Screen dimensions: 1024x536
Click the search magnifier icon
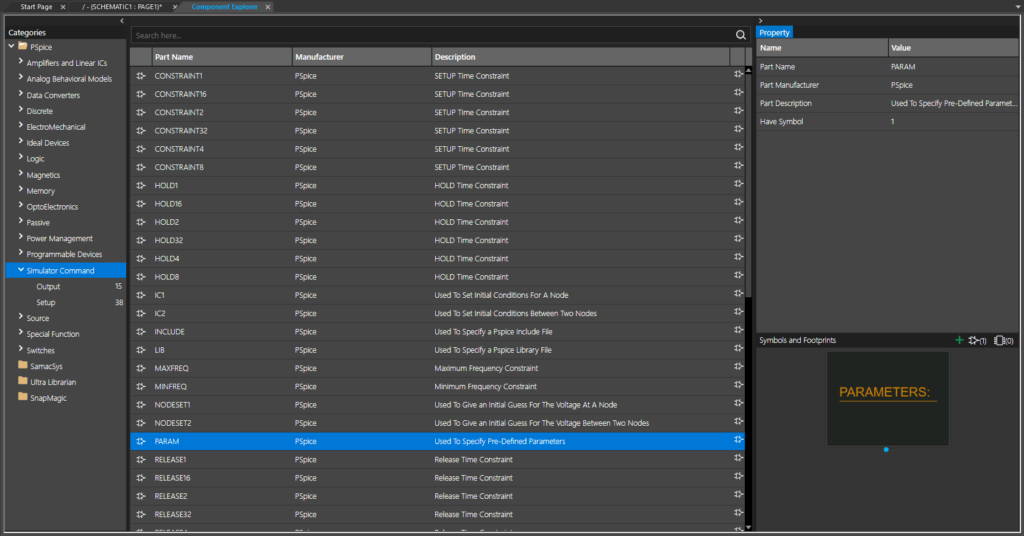click(741, 35)
